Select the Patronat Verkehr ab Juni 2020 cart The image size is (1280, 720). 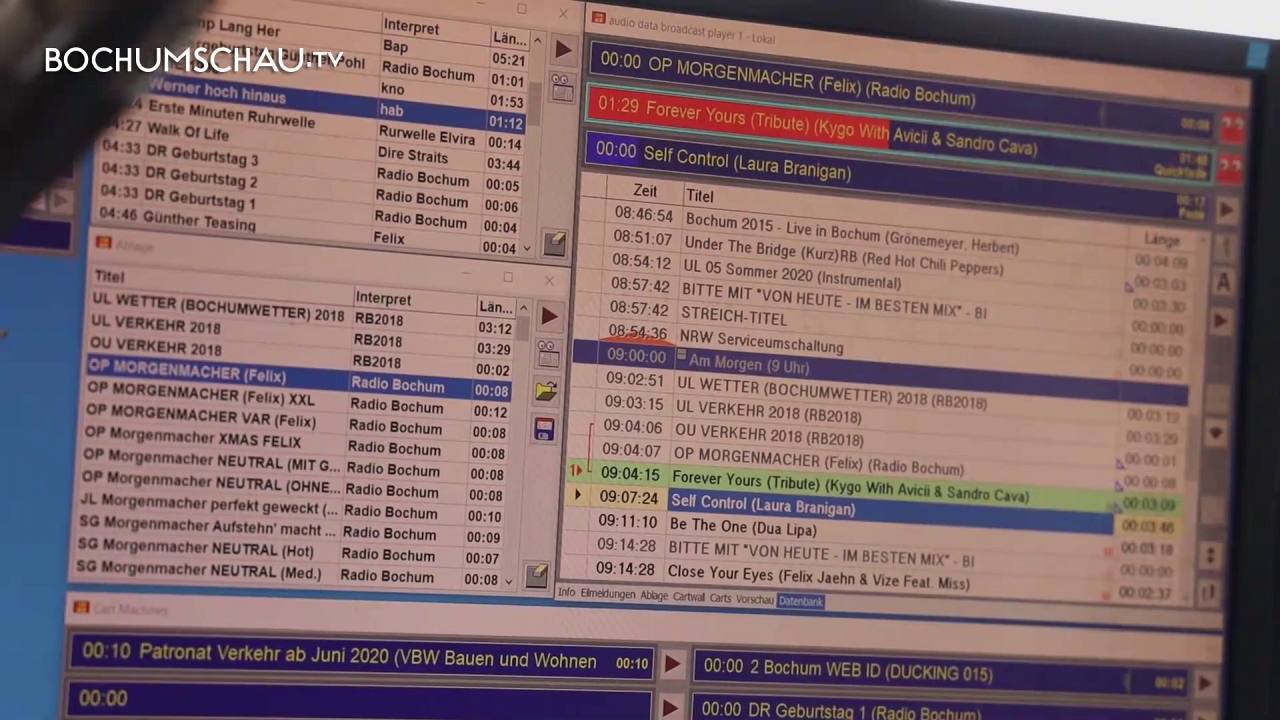coord(361,657)
